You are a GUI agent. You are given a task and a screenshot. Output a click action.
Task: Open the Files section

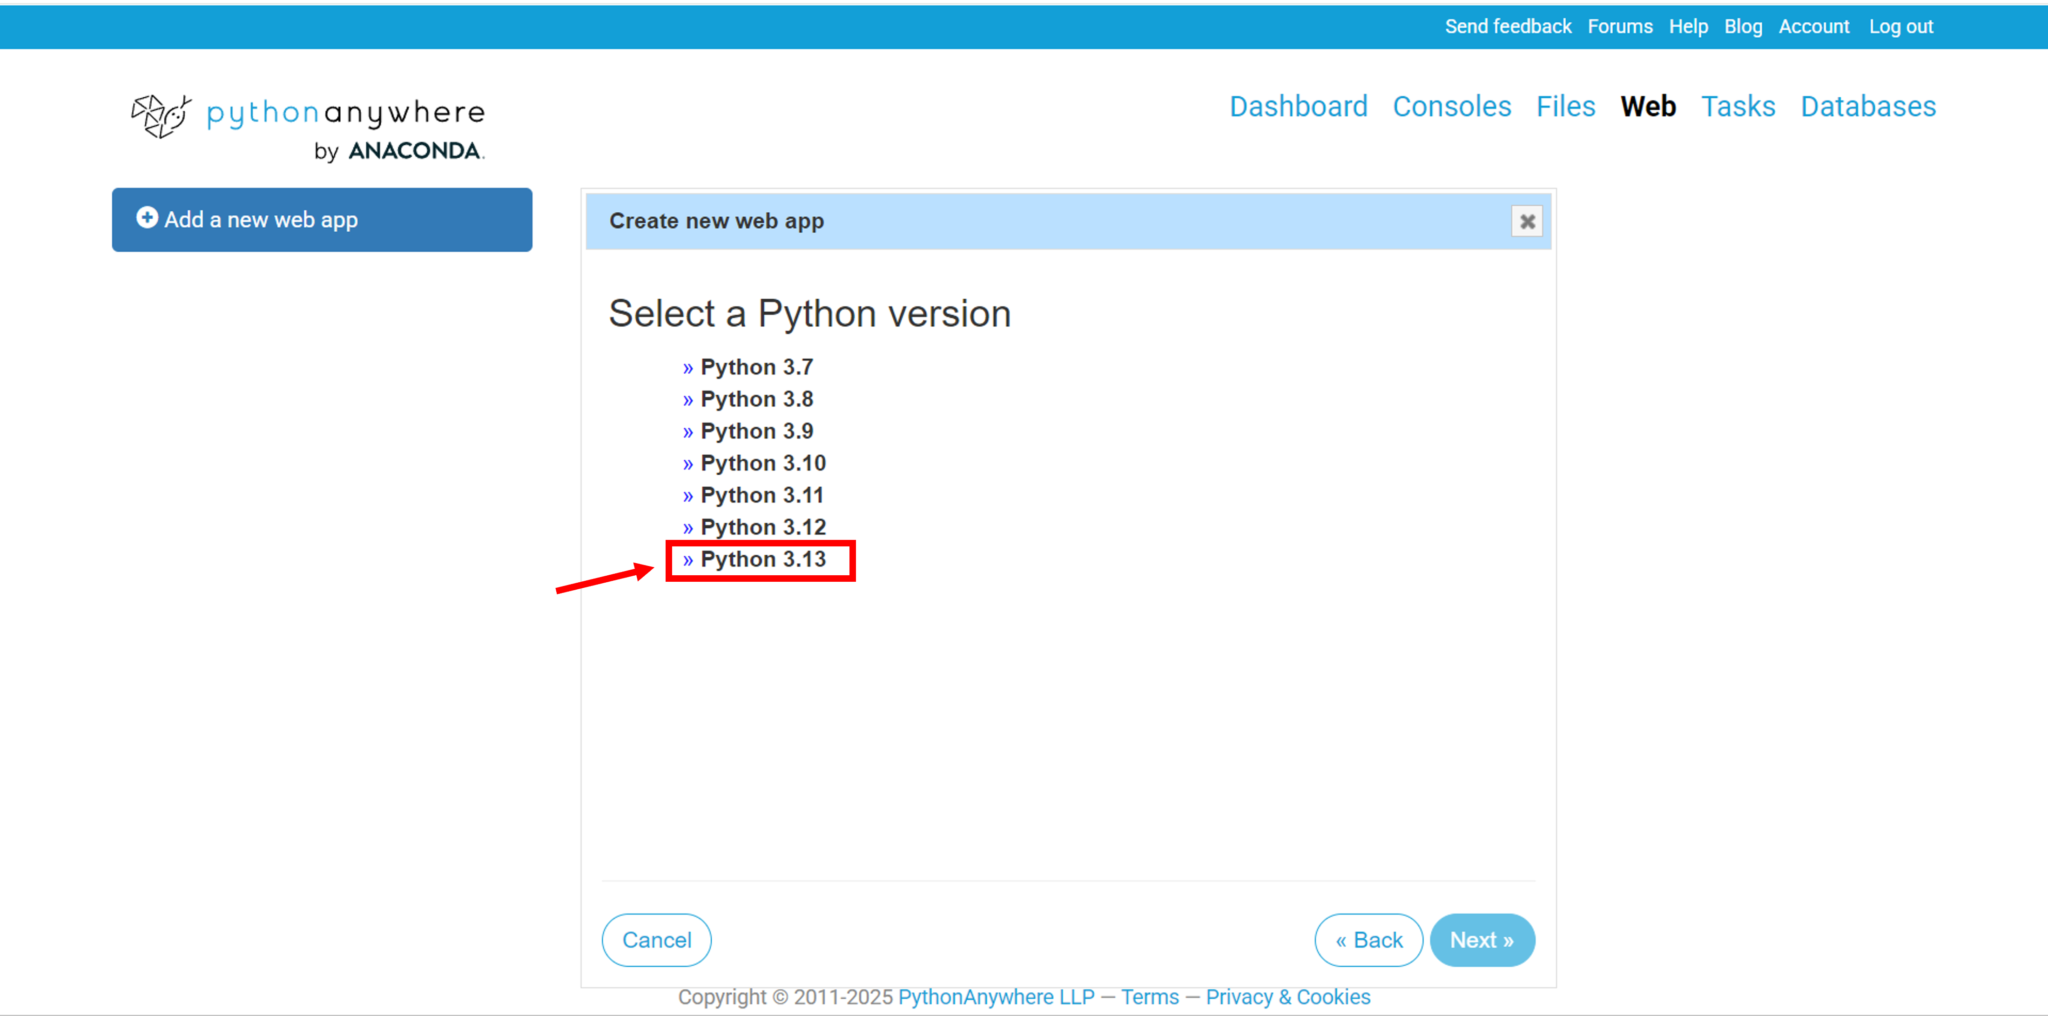pyautogui.click(x=1565, y=106)
